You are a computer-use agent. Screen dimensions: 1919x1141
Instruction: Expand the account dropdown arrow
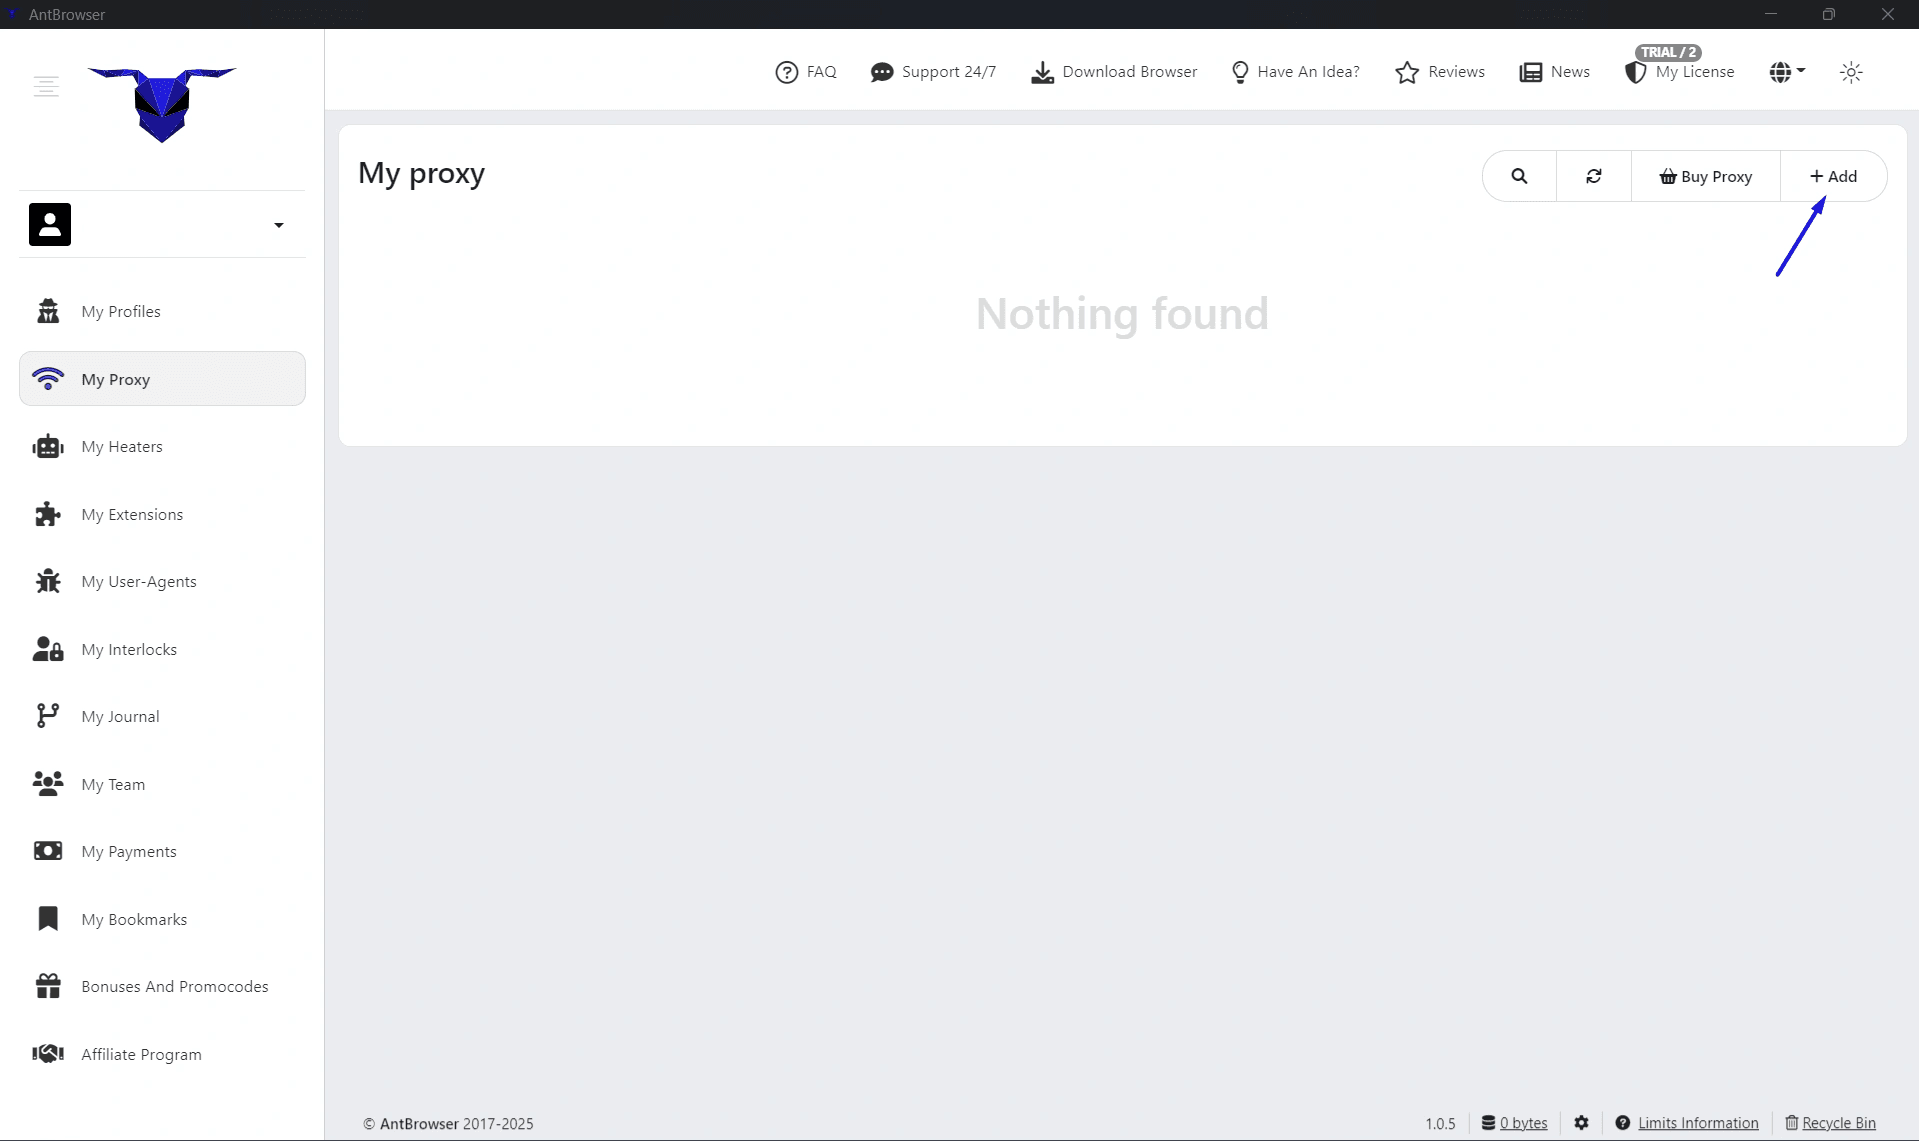tap(279, 225)
